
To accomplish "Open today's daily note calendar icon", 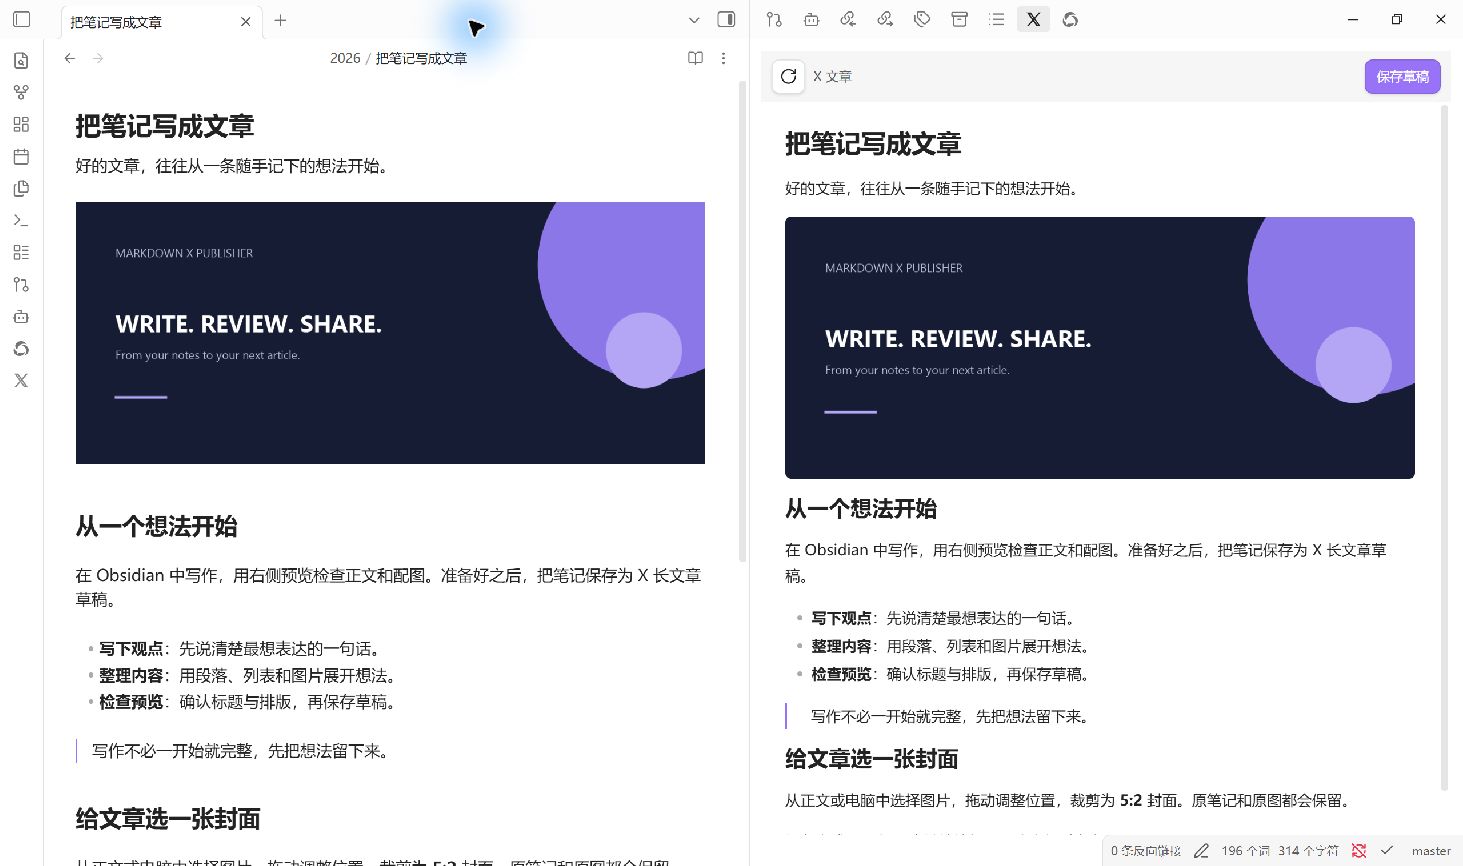I will [21, 156].
